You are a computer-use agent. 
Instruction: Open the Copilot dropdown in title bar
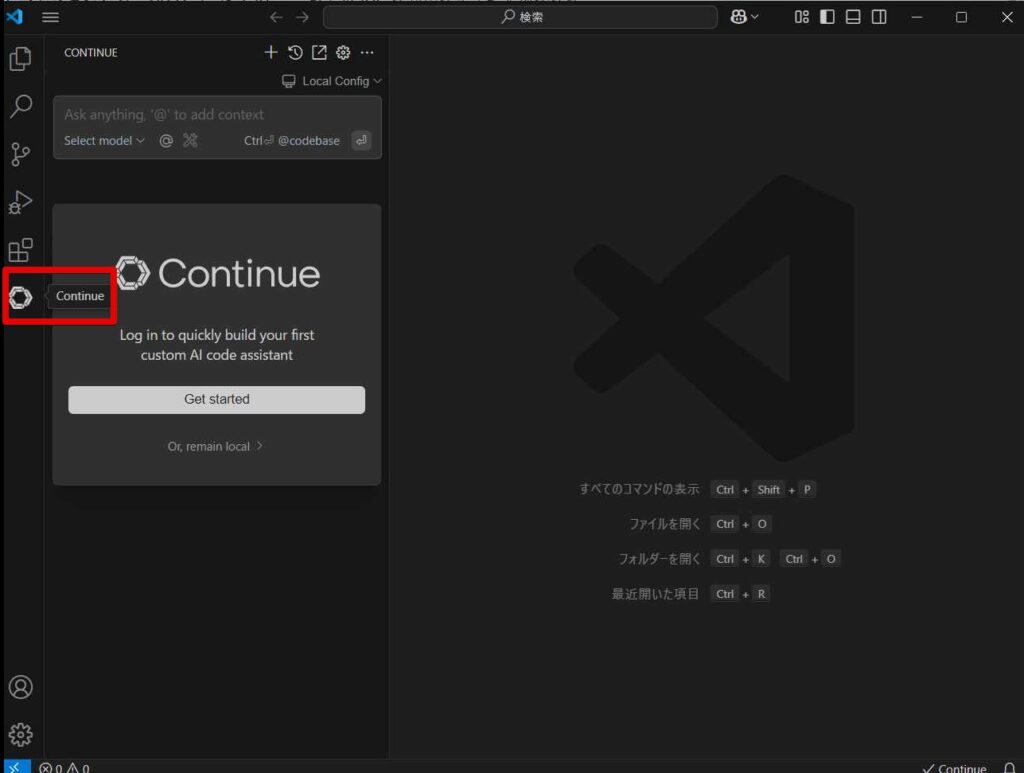coord(744,17)
